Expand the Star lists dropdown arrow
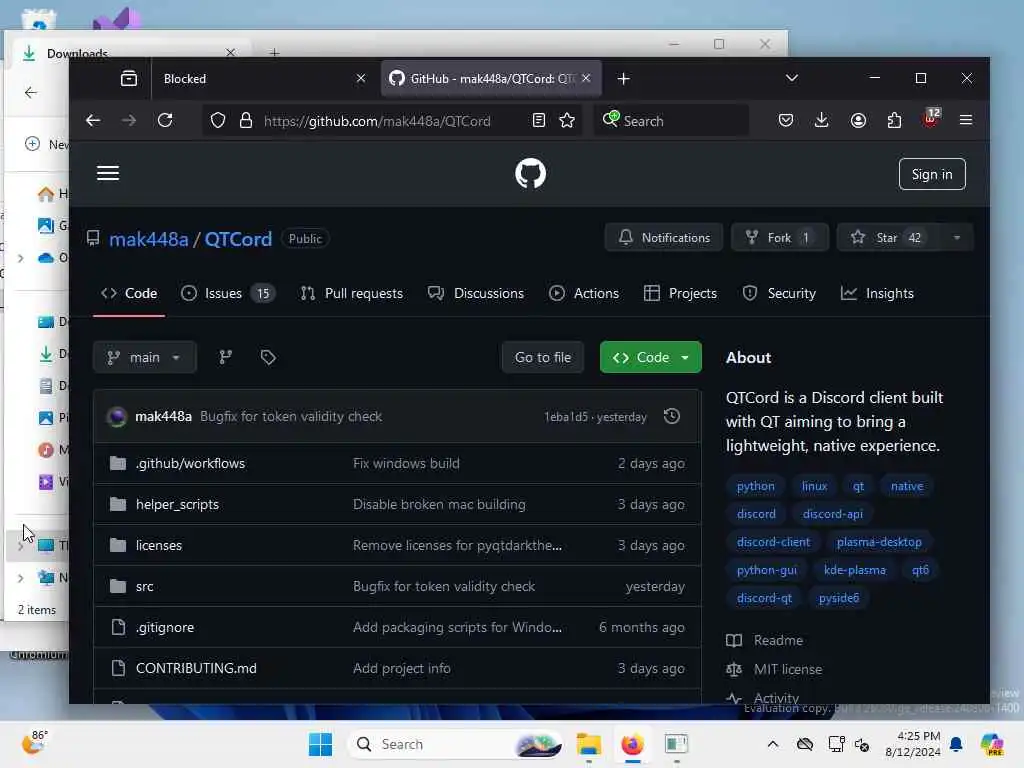This screenshot has width=1024, height=768. pyautogui.click(x=956, y=238)
